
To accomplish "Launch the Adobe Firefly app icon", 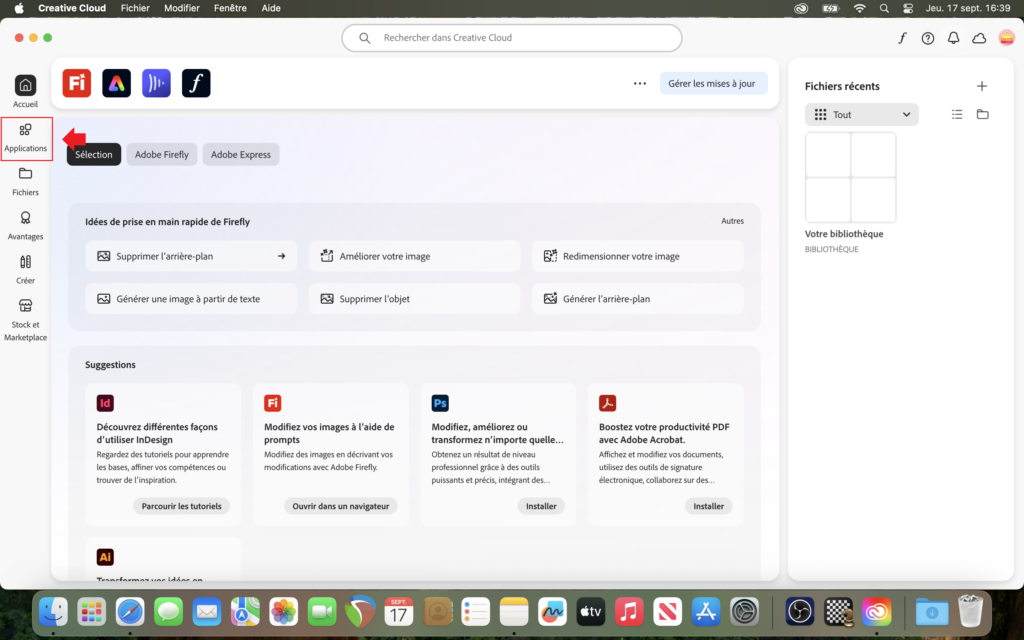I will tap(77, 83).
